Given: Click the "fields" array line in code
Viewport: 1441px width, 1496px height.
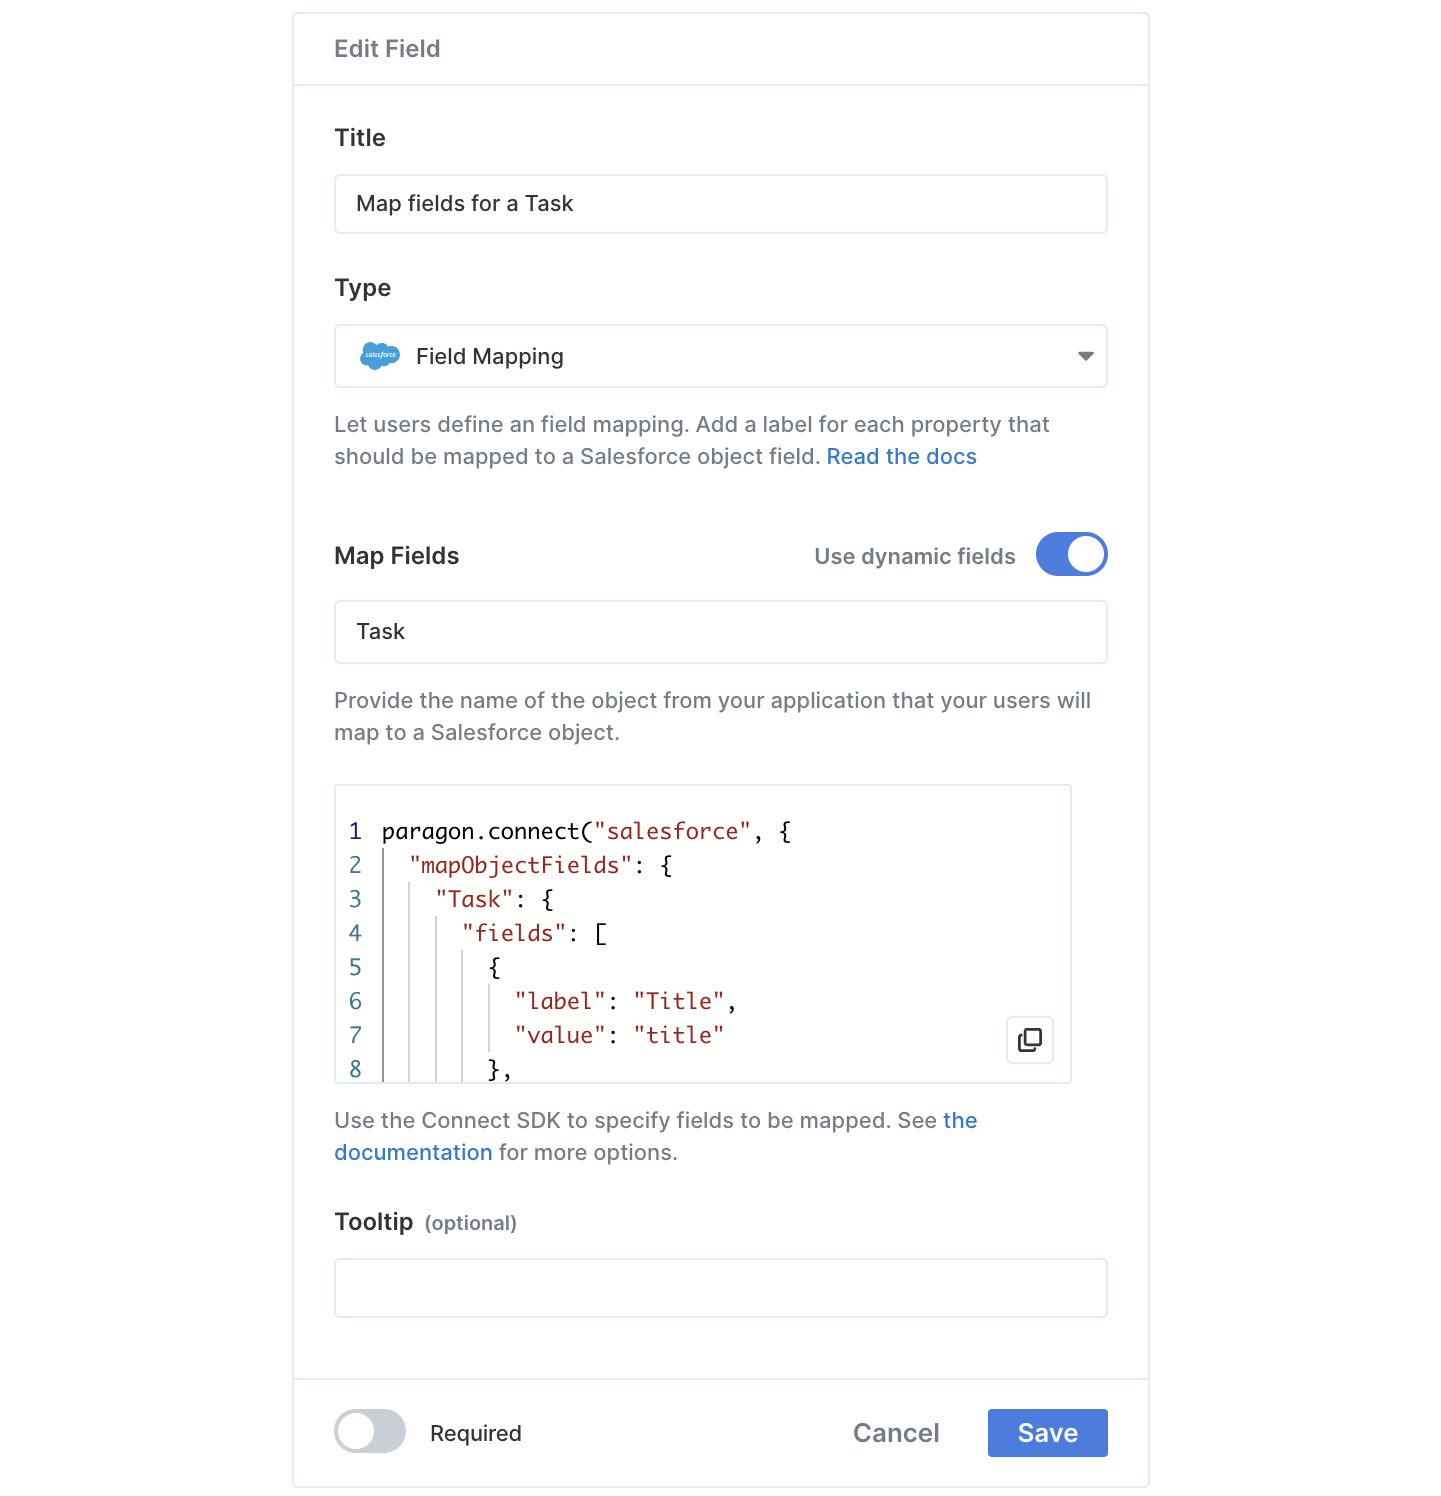Looking at the screenshot, I should [534, 933].
